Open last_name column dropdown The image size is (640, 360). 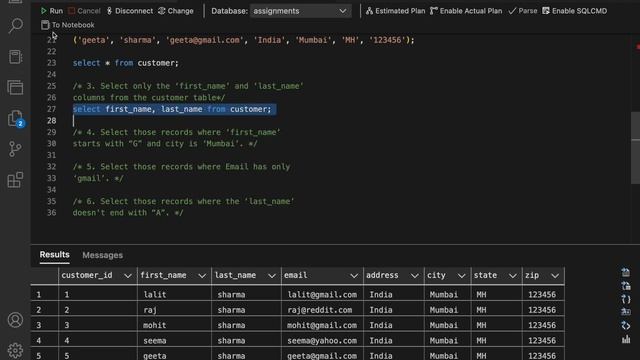pyautogui.click(x=272, y=276)
